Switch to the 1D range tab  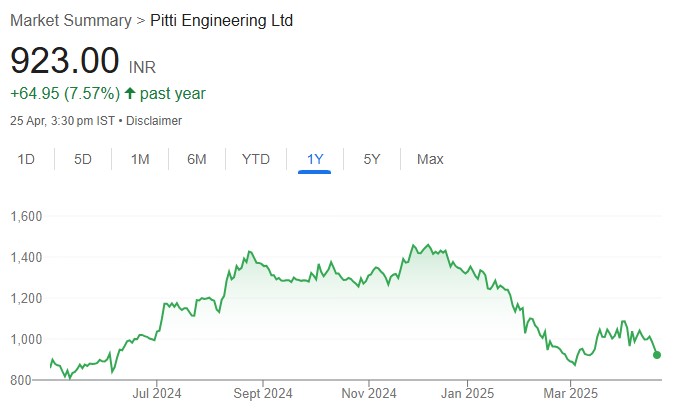point(26,159)
